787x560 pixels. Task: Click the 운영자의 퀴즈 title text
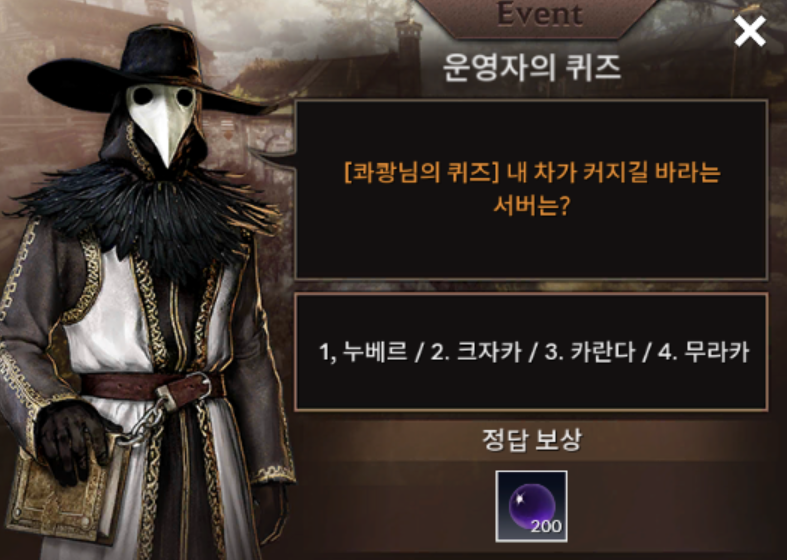[532, 67]
